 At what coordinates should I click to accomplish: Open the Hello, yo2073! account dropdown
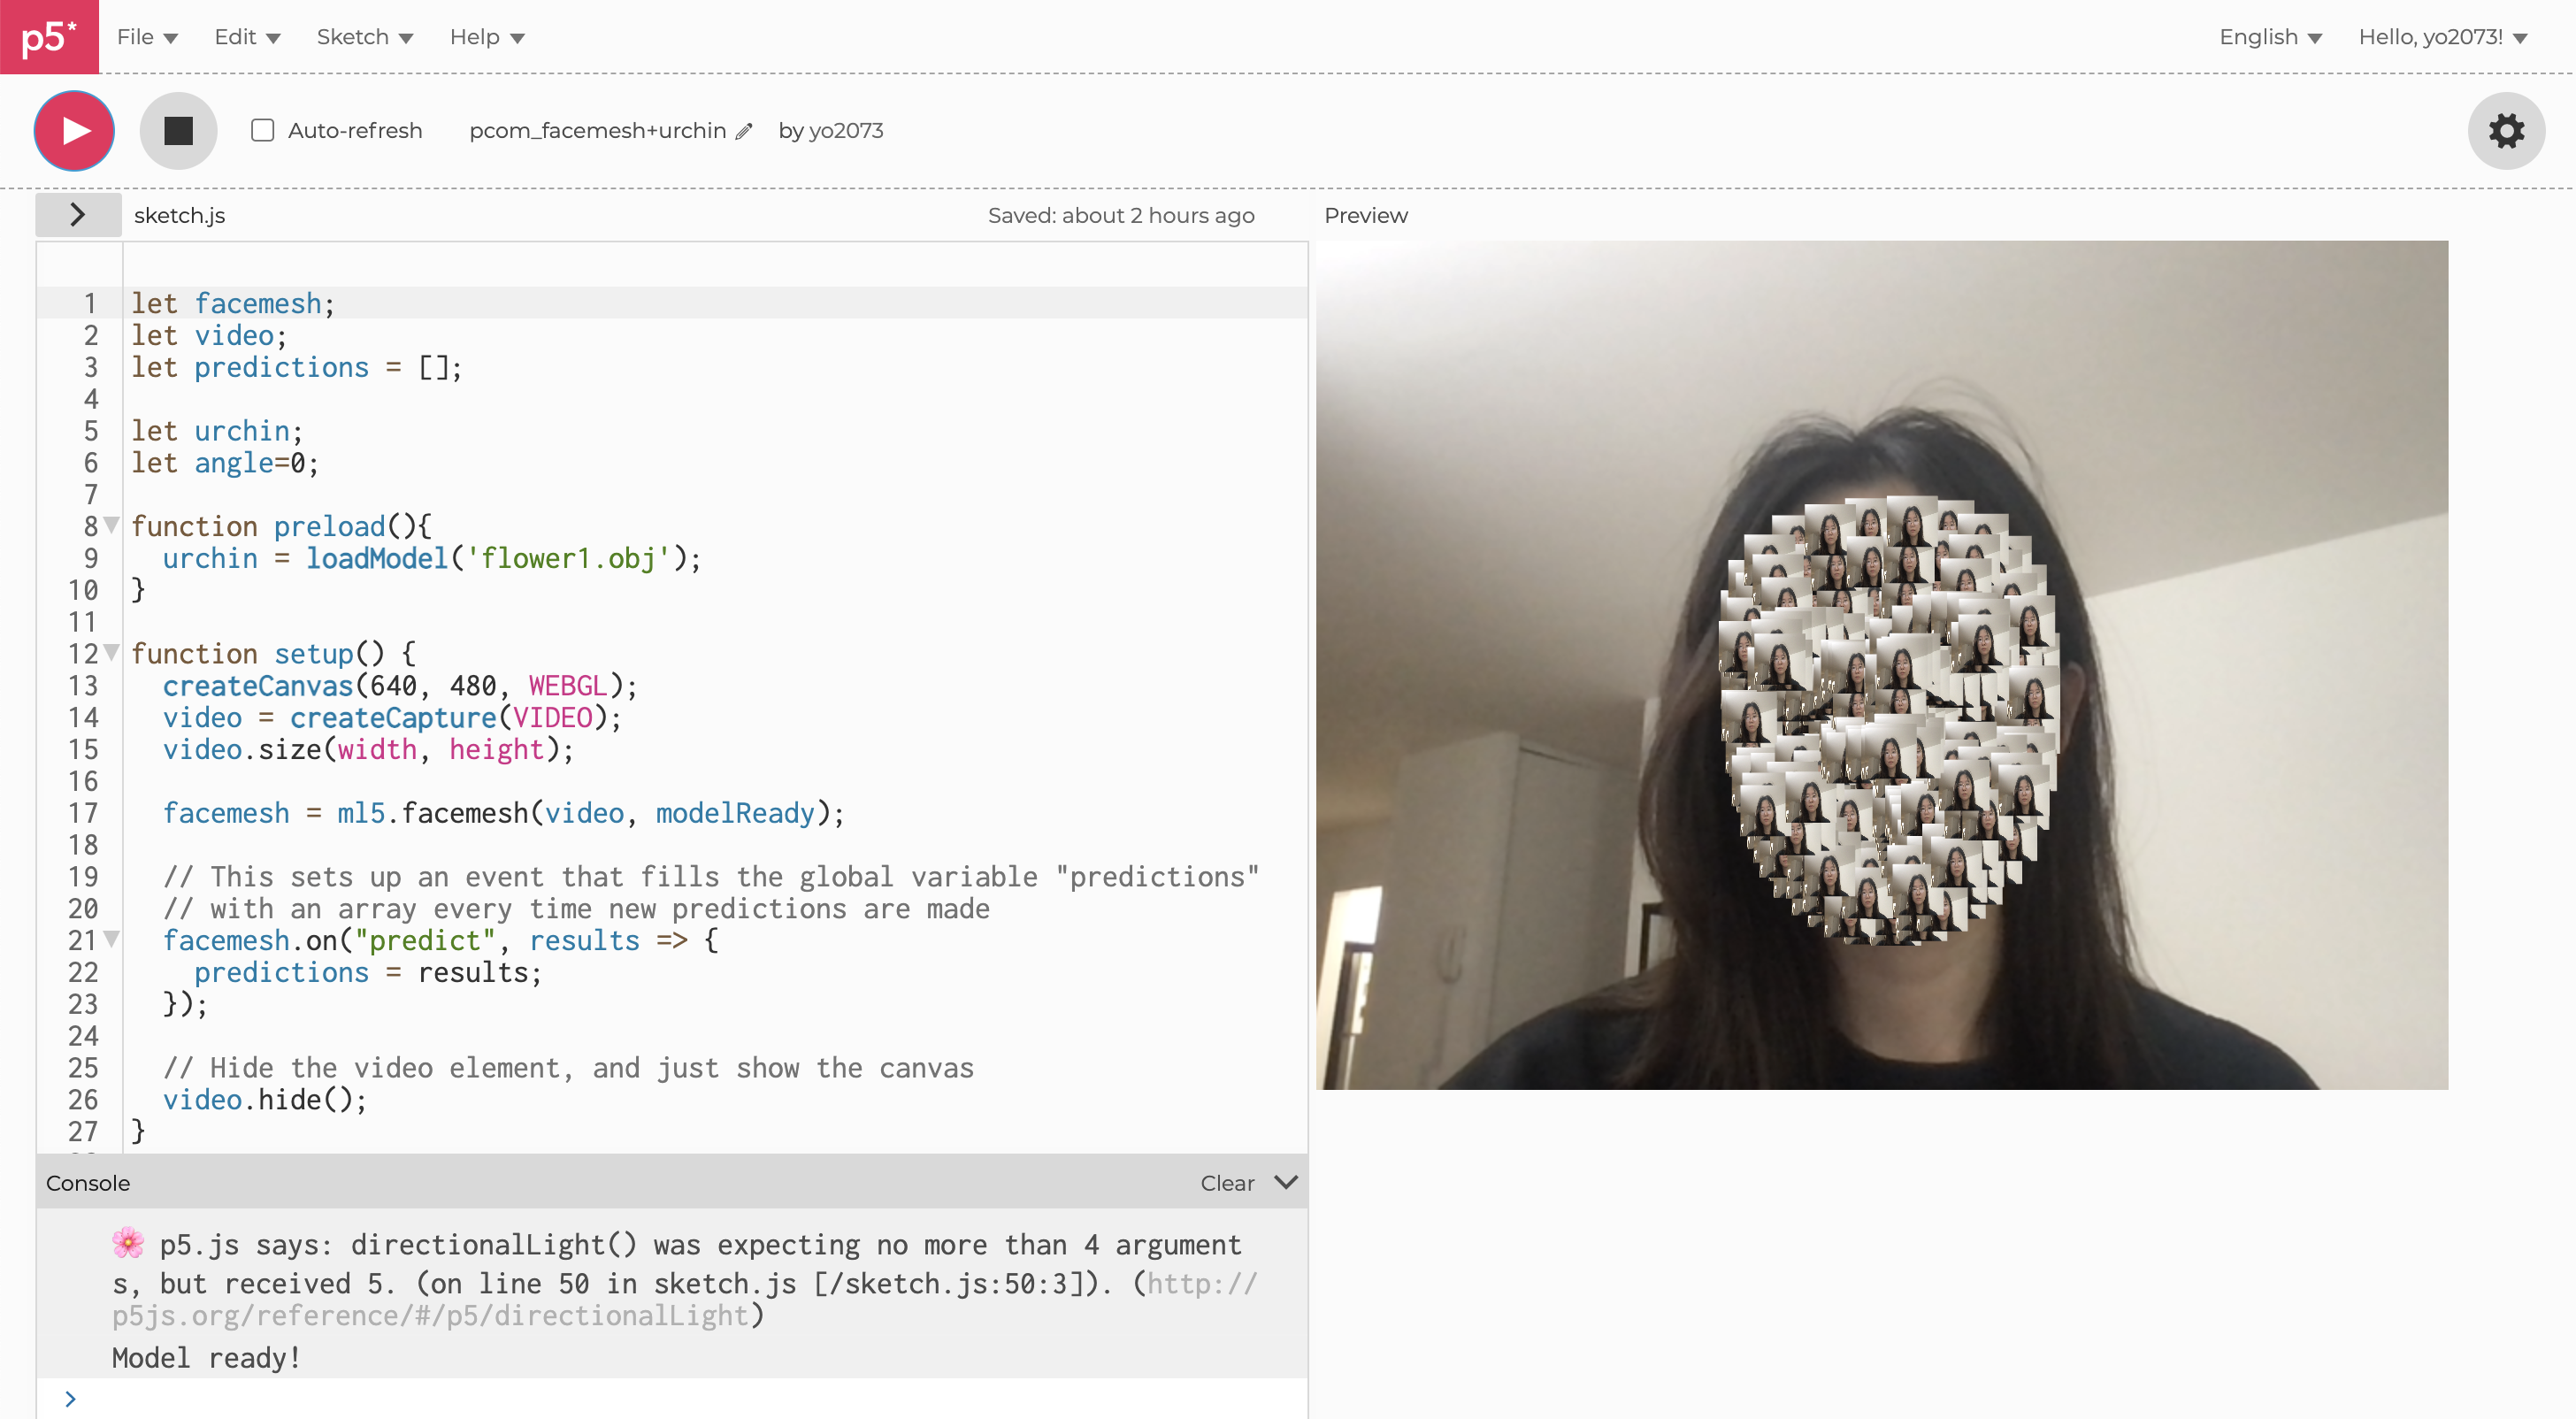2441,37
